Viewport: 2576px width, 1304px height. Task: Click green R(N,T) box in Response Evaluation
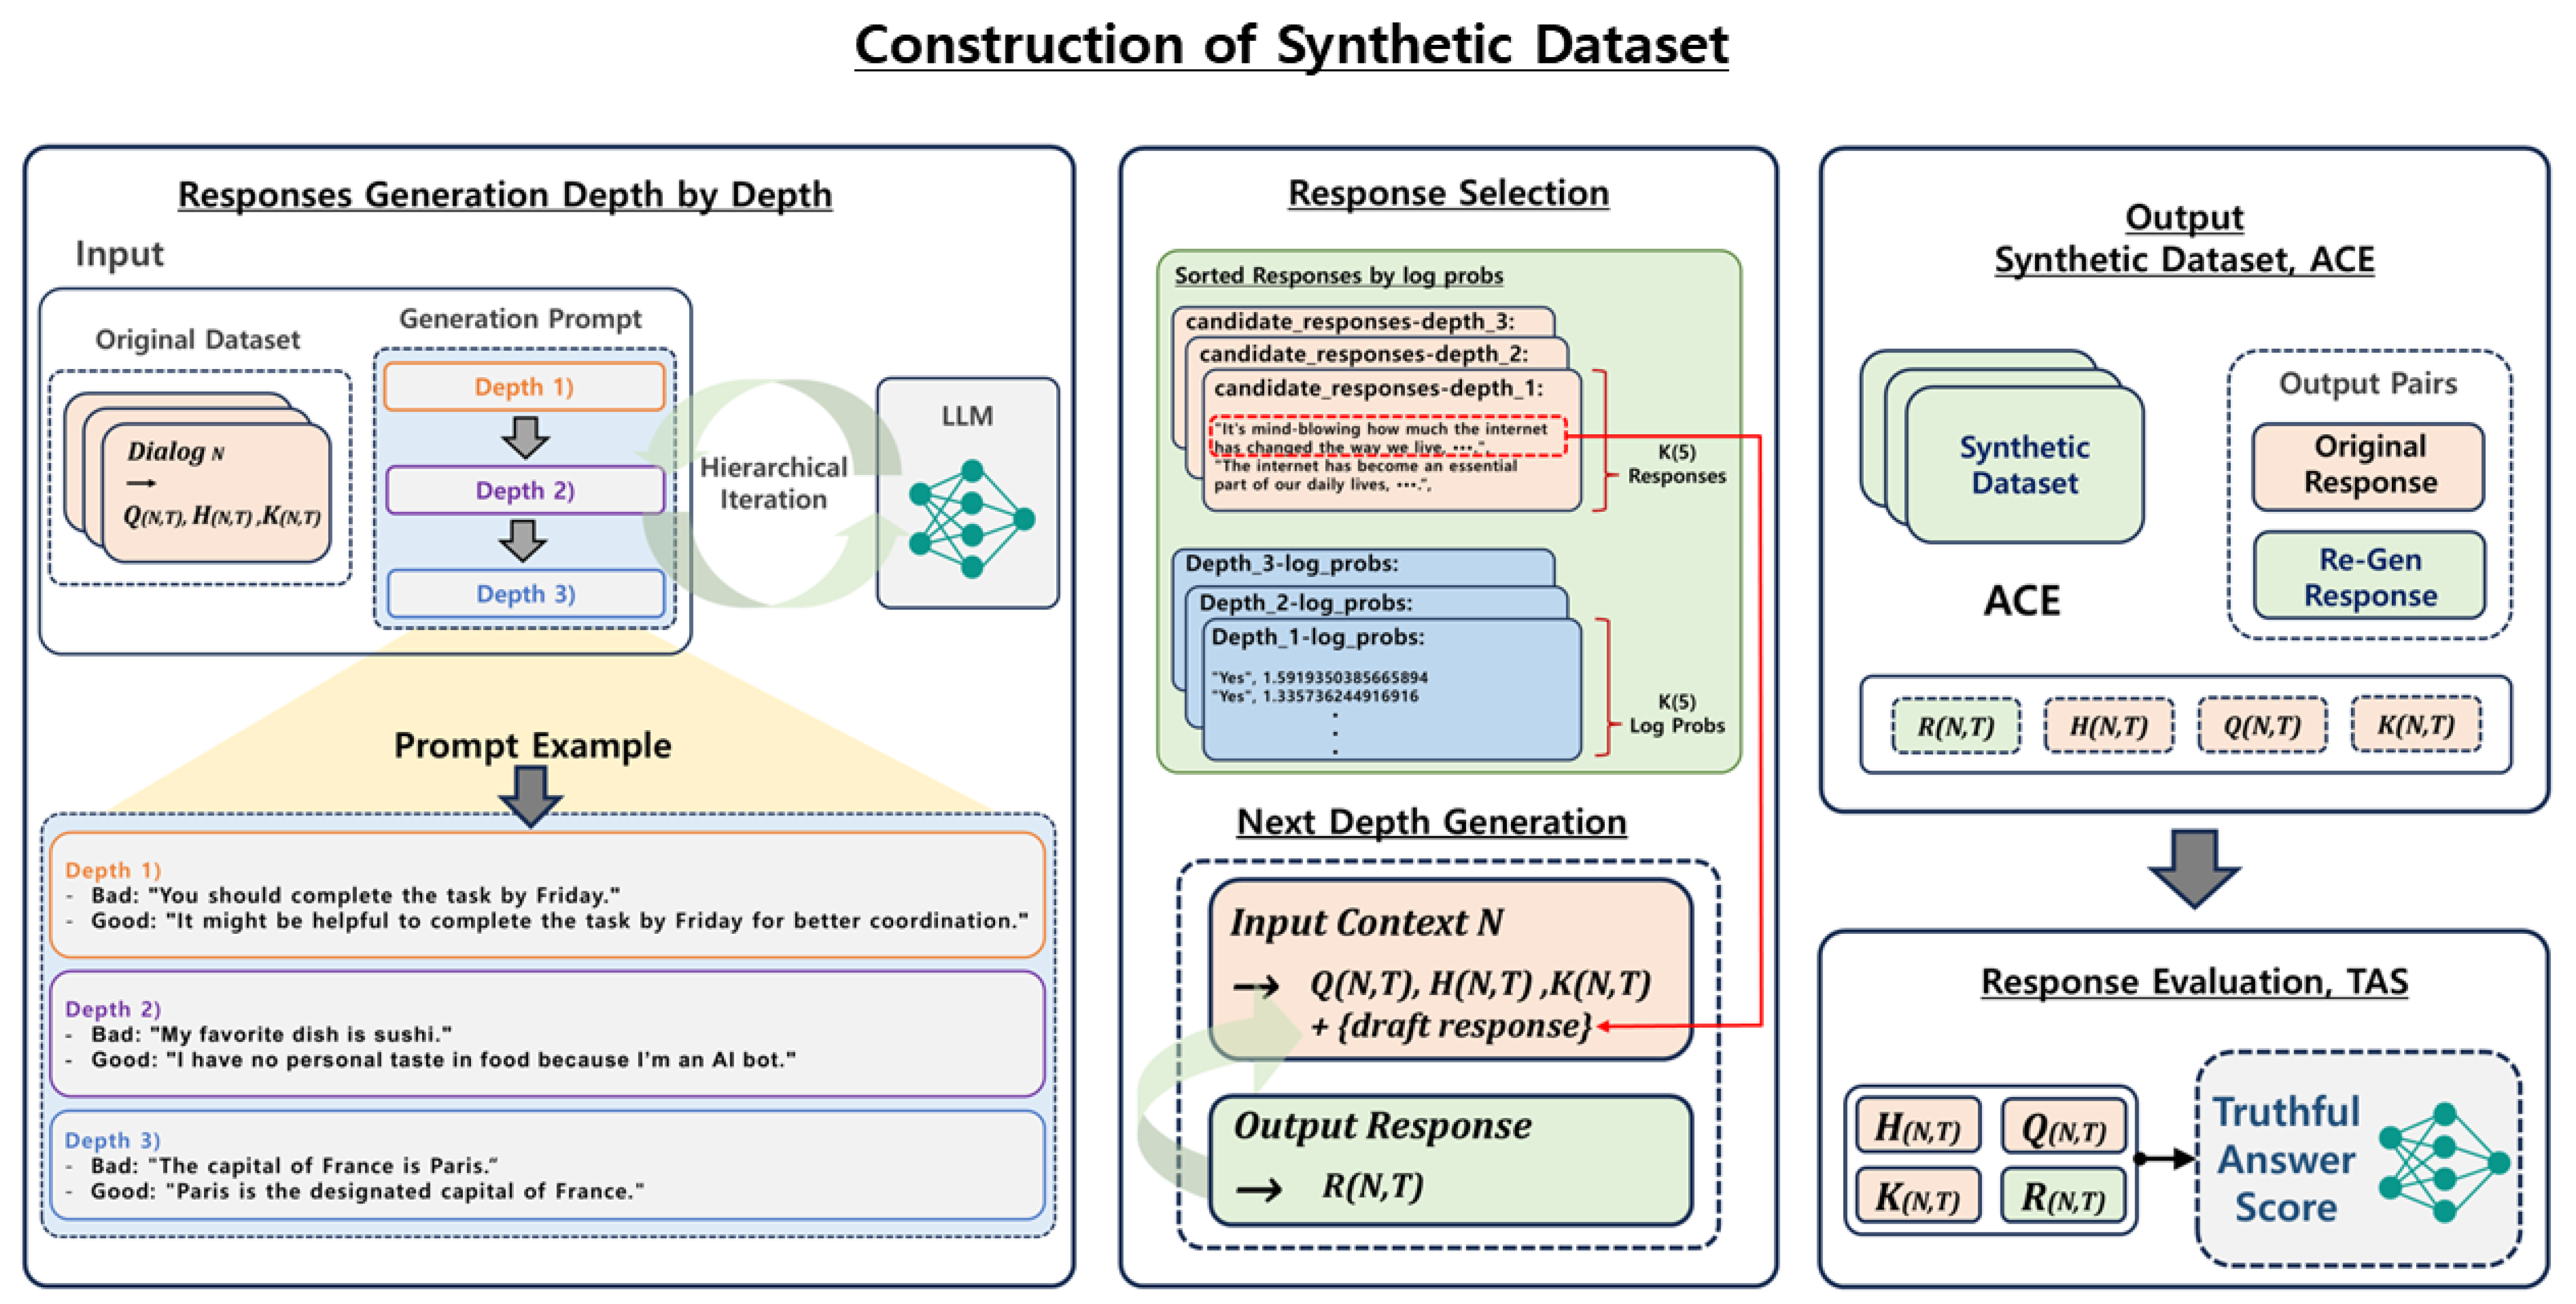coord(2063,1195)
